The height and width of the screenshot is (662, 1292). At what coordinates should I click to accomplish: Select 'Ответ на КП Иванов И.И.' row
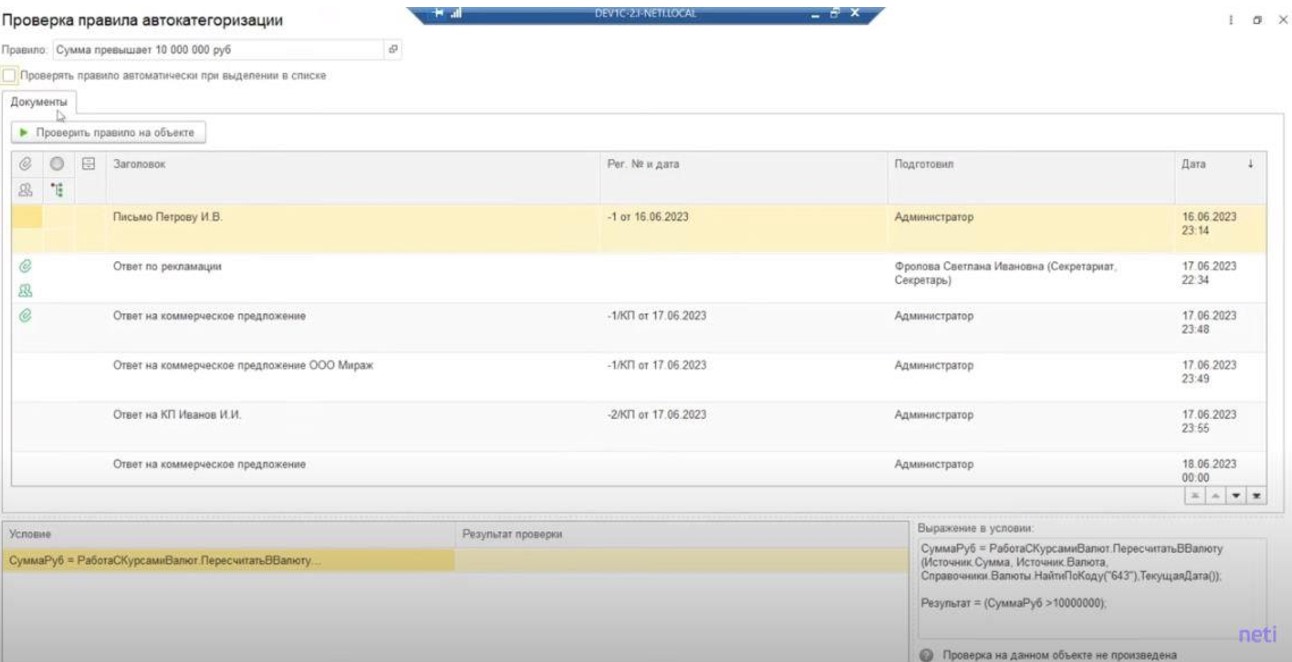[x=177, y=415]
